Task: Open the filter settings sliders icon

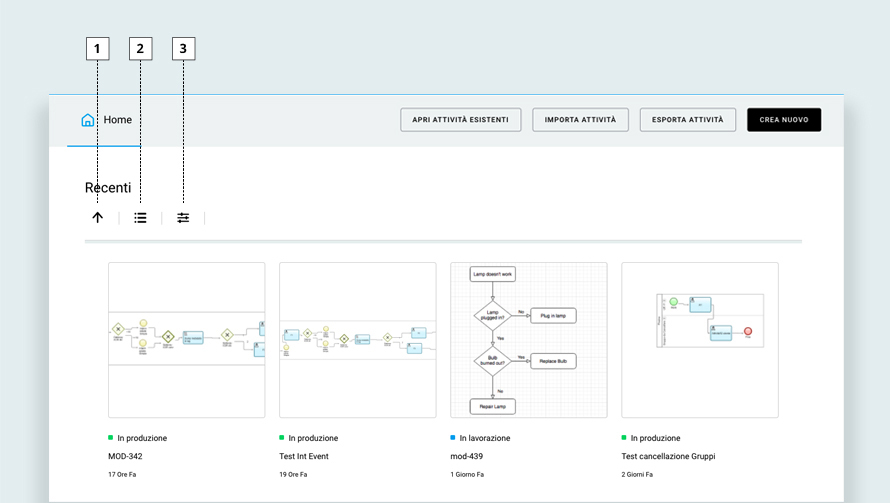Action: (x=183, y=218)
